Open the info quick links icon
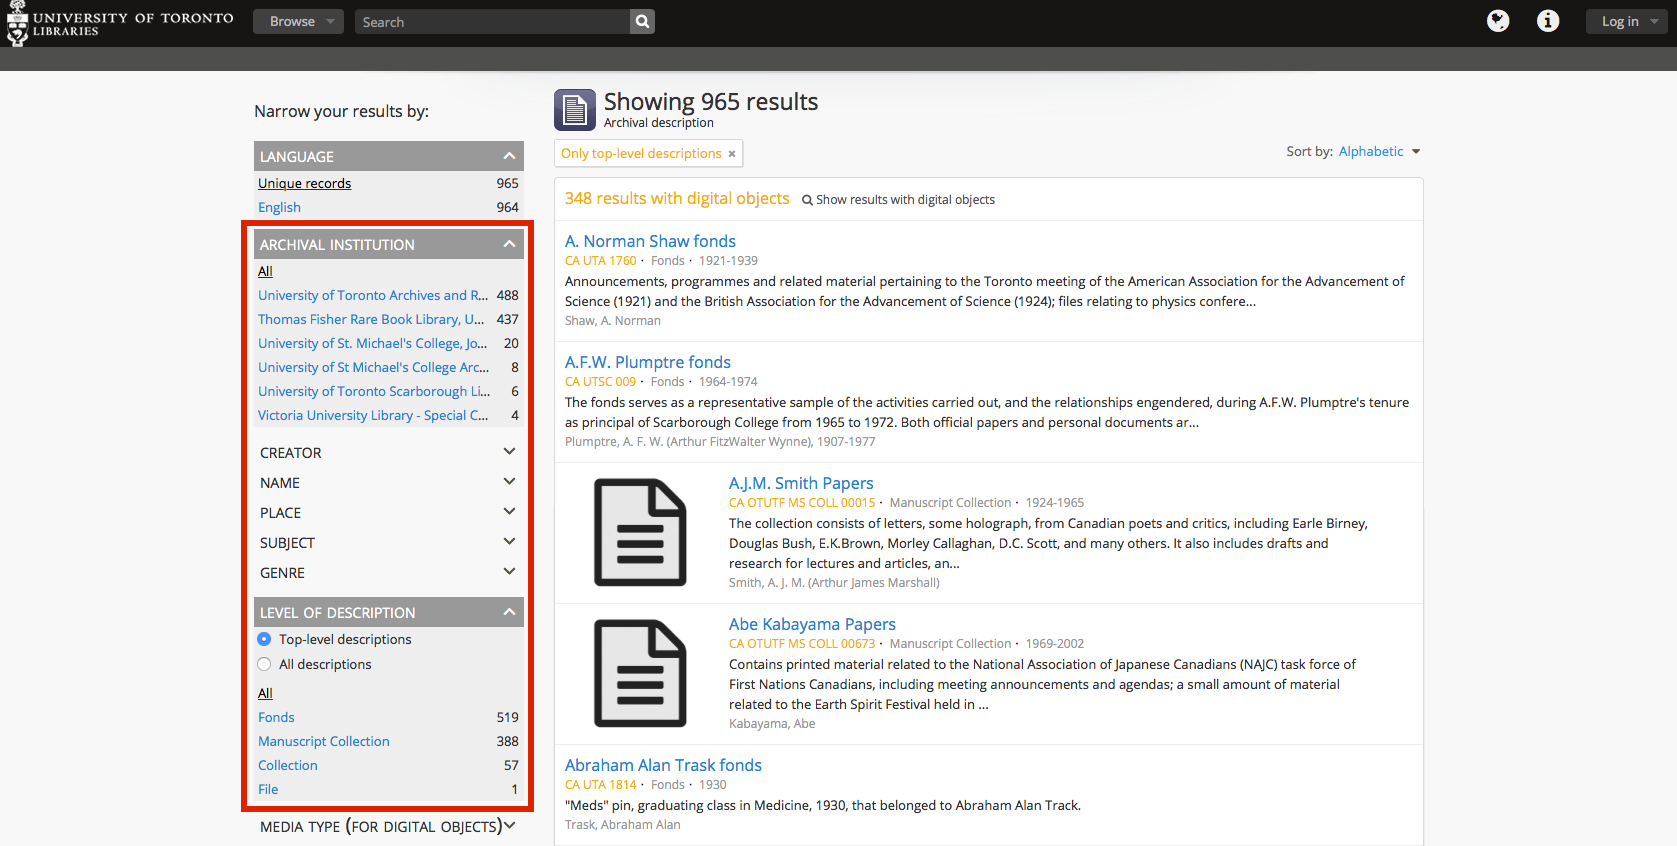Viewport: 1677px width, 846px height. click(x=1548, y=21)
